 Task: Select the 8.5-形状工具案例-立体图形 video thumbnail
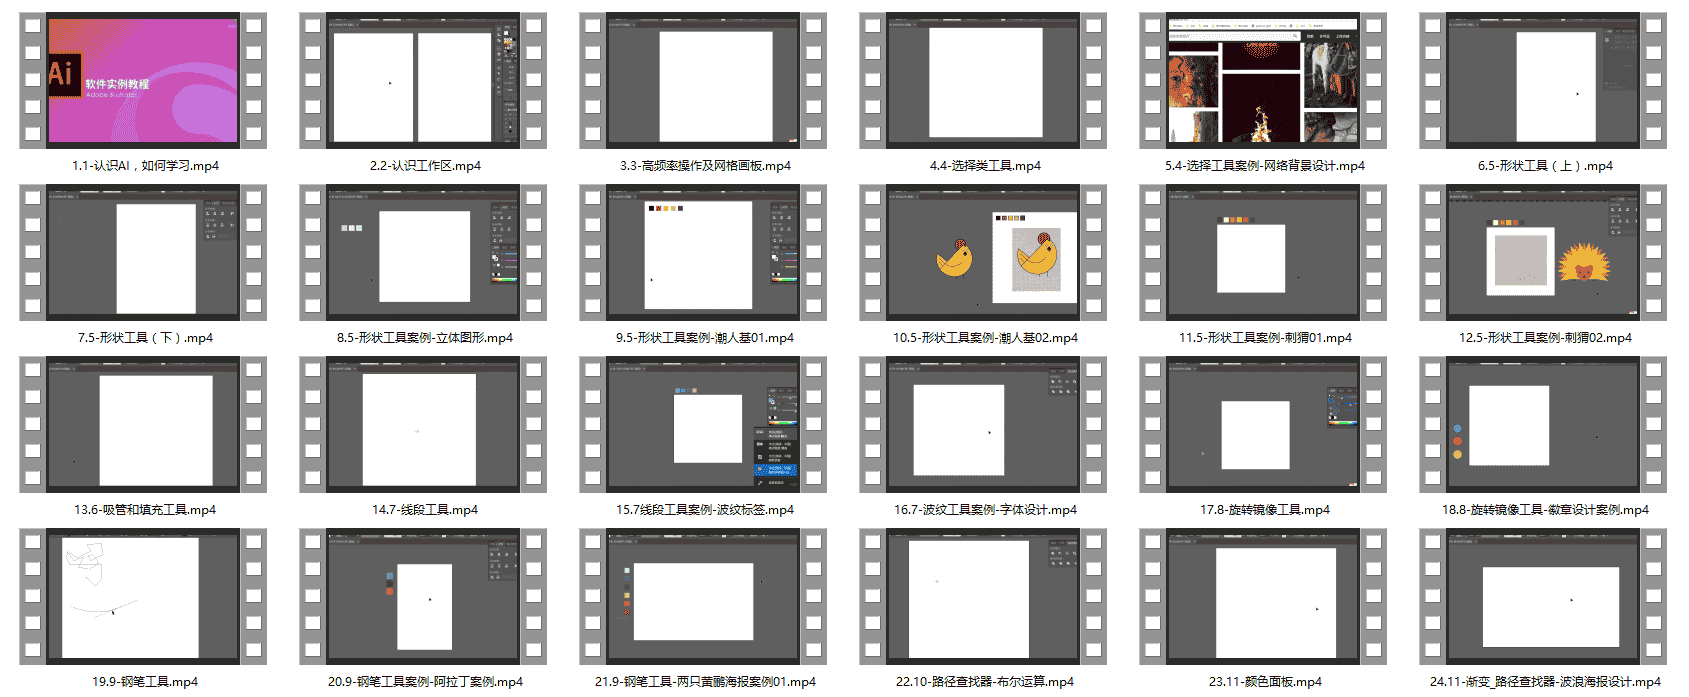point(423,253)
